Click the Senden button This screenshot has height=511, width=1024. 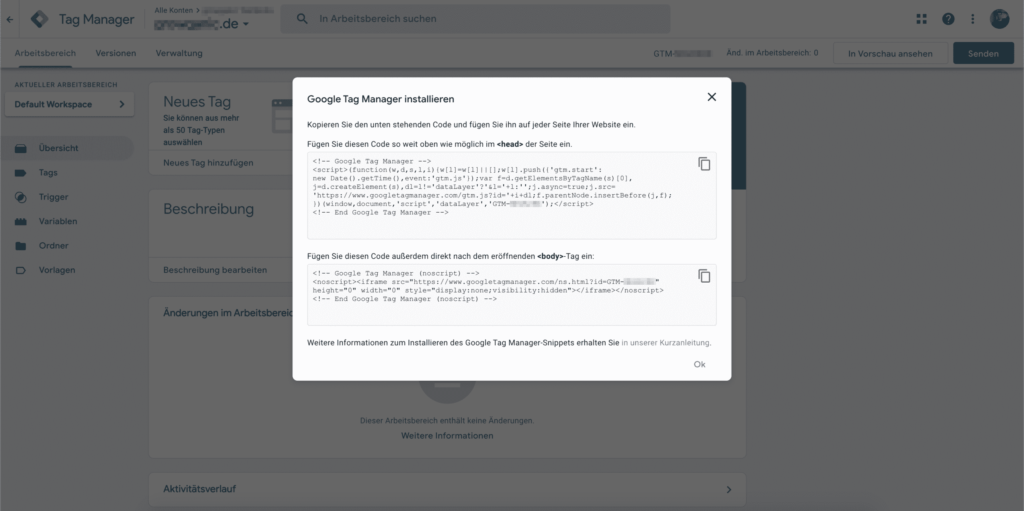tap(984, 54)
